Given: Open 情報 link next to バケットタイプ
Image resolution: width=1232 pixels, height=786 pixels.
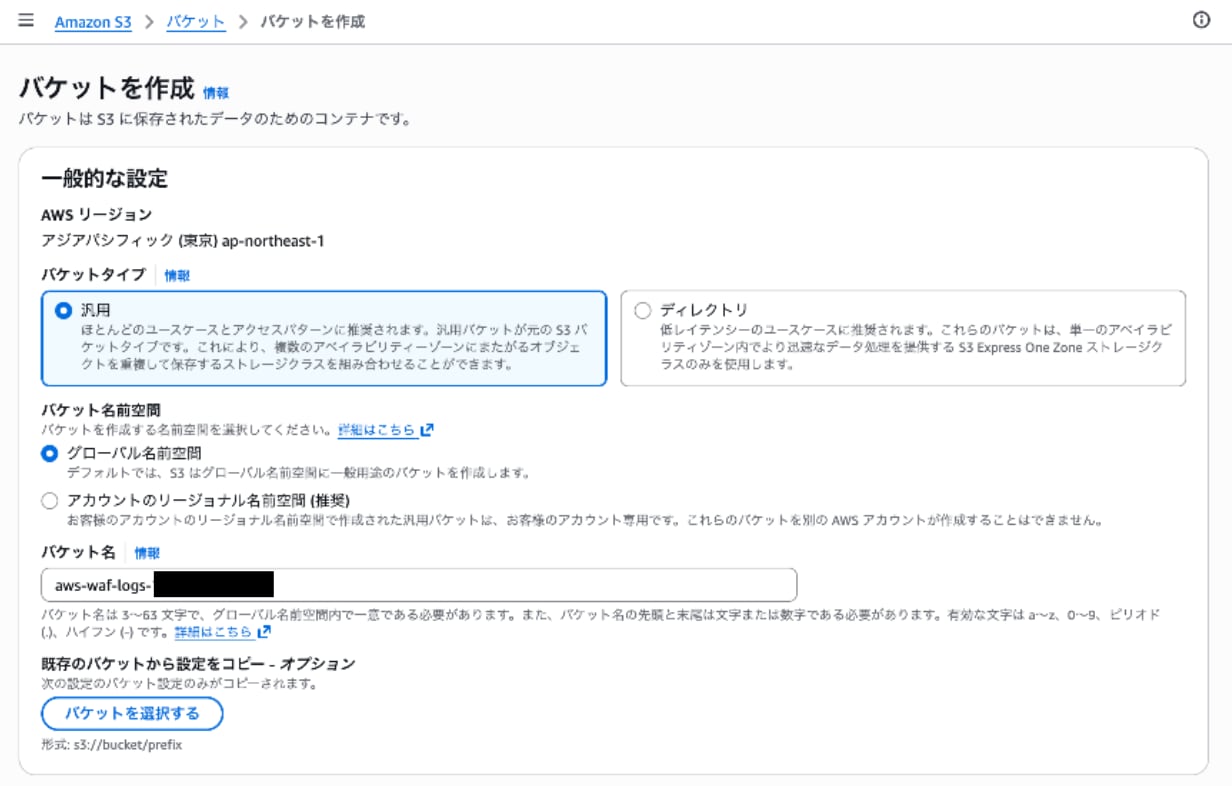Looking at the screenshot, I should (x=177, y=275).
